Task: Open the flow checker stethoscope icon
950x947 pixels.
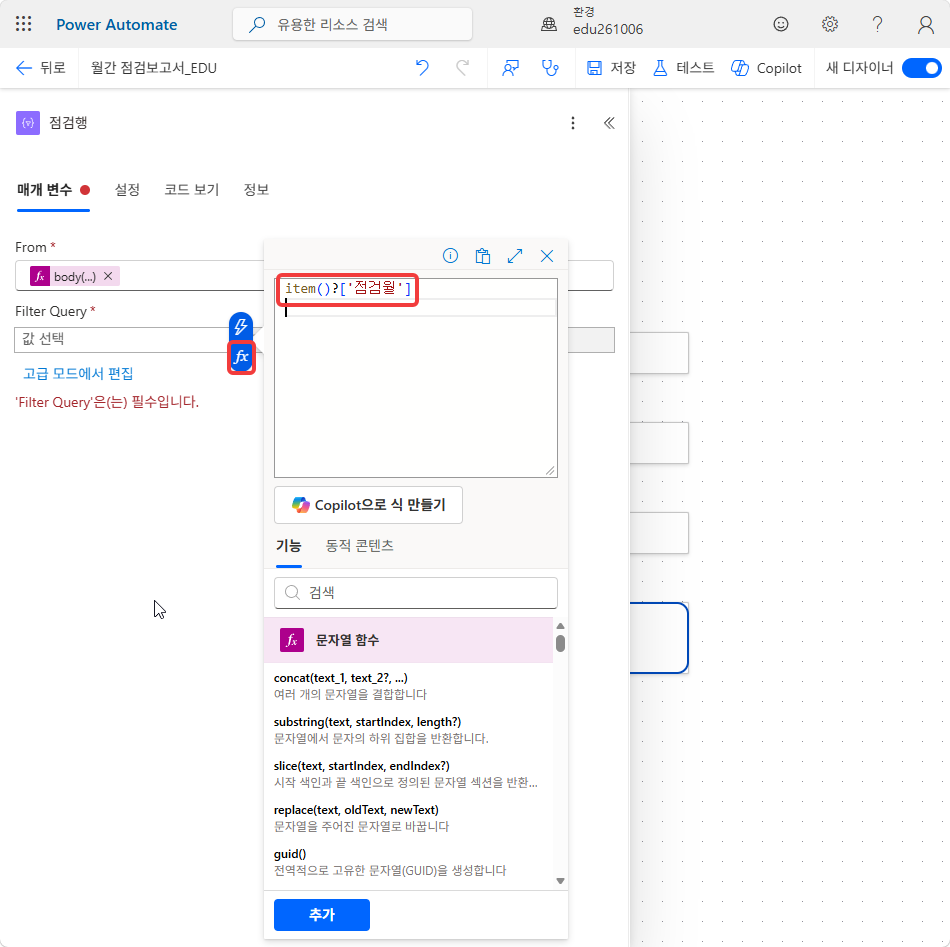Action: pos(550,68)
